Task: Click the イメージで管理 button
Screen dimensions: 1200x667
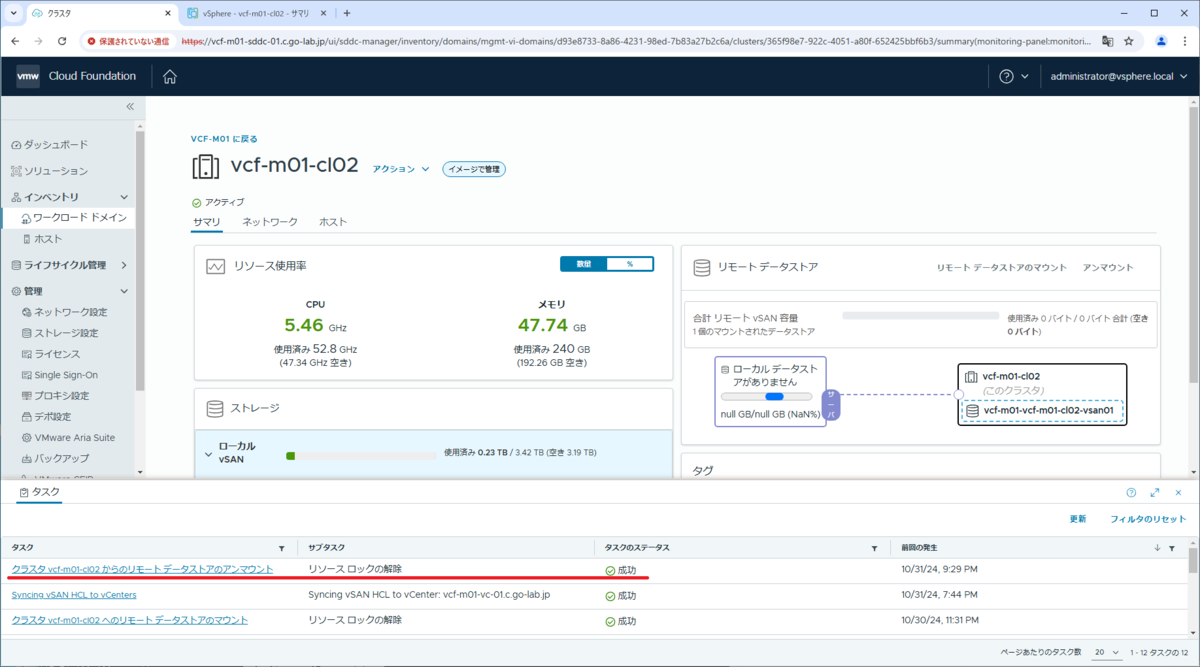Action: (474, 169)
